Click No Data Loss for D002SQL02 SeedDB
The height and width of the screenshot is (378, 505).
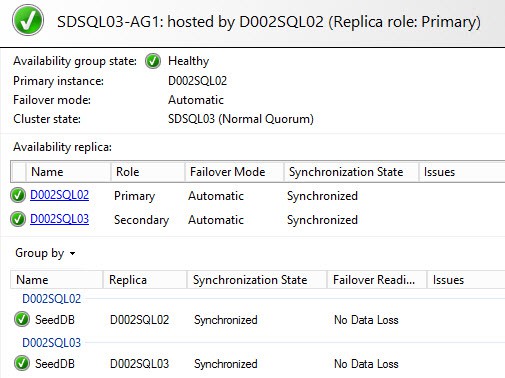(x=366, y=320)
